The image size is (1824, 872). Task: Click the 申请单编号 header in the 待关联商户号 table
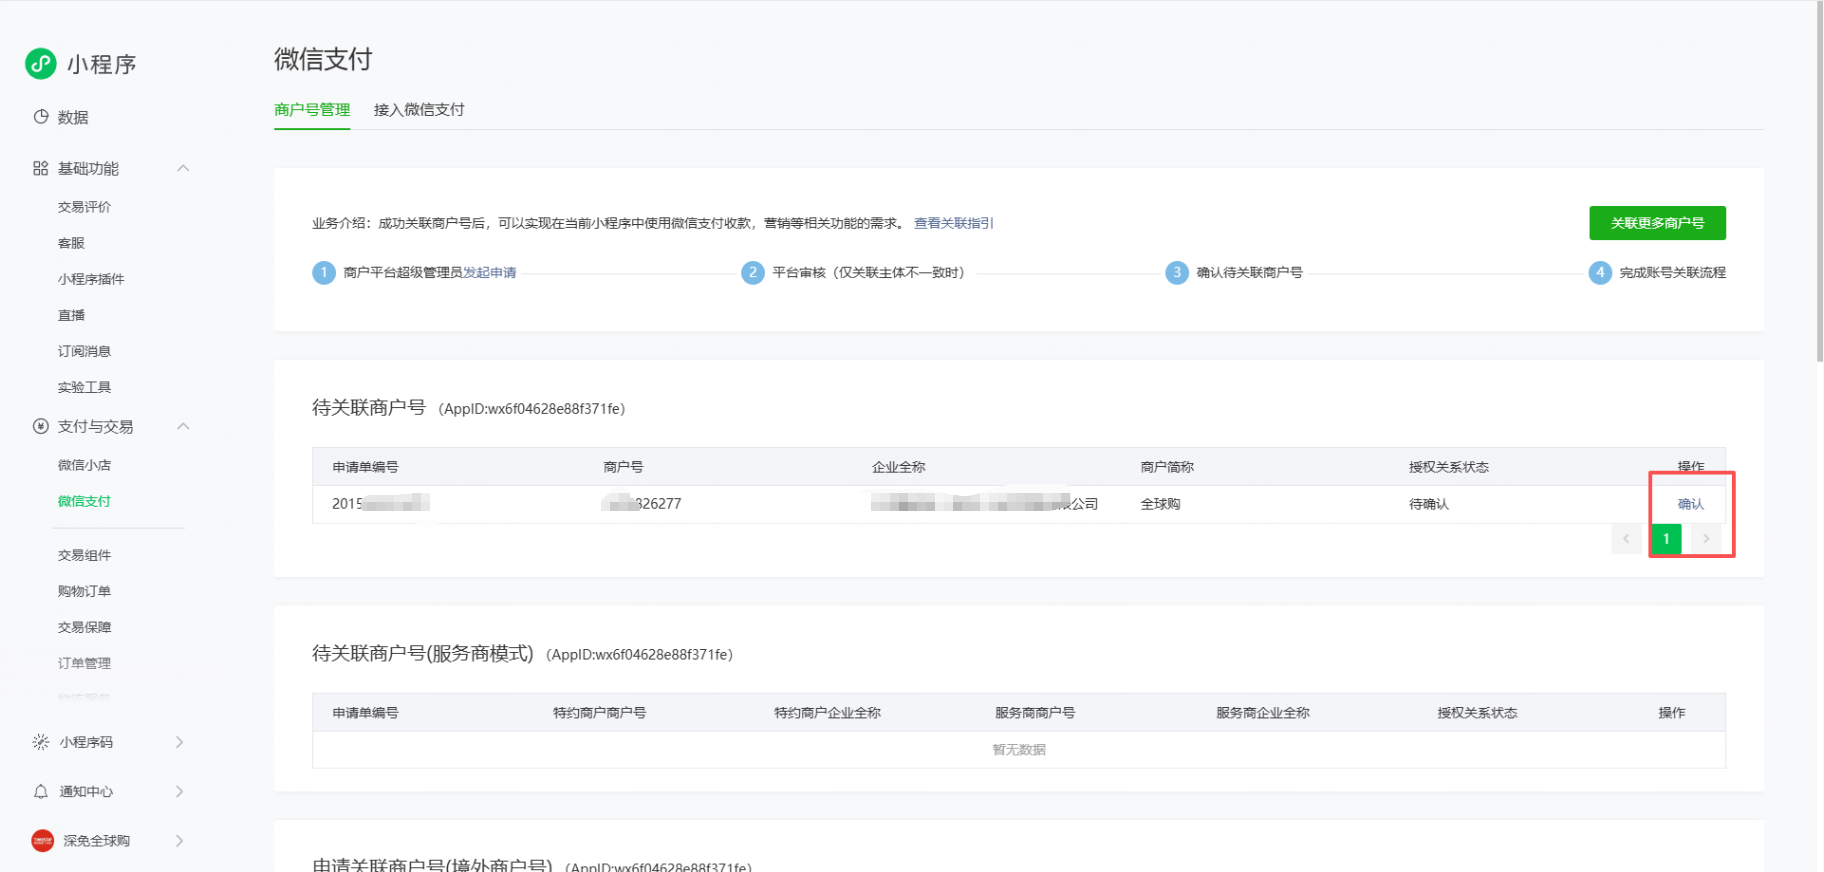click(365, 467)
